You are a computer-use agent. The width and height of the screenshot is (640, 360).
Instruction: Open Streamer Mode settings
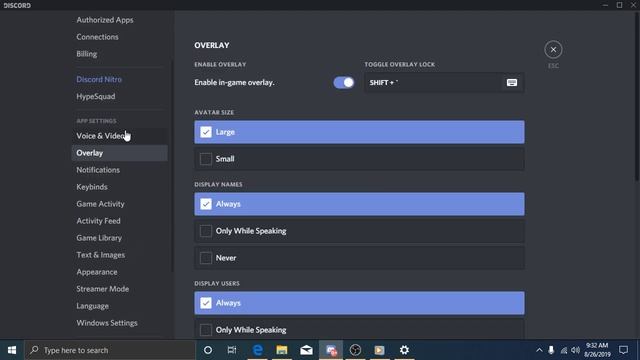click(x=102, y=289)
